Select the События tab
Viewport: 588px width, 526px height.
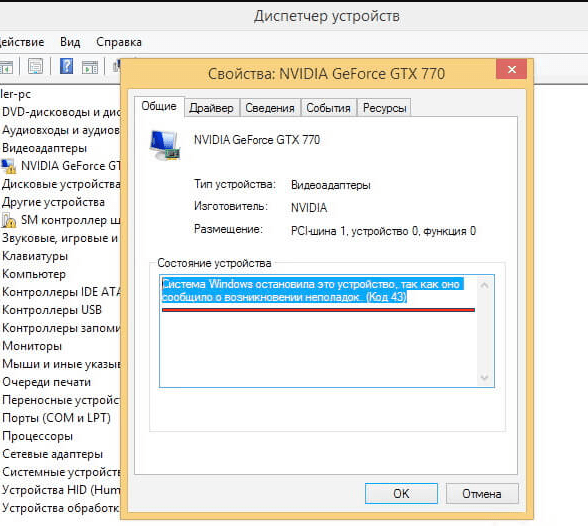[x=328, y=108]
